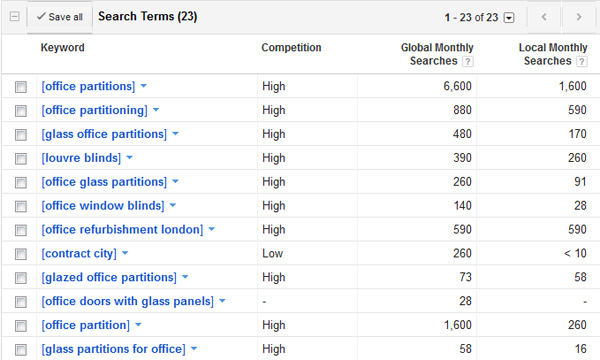This screenshot has width=600, height=360.
Task: Check the box for [glass office partitions]
Action: coord(21,135)
